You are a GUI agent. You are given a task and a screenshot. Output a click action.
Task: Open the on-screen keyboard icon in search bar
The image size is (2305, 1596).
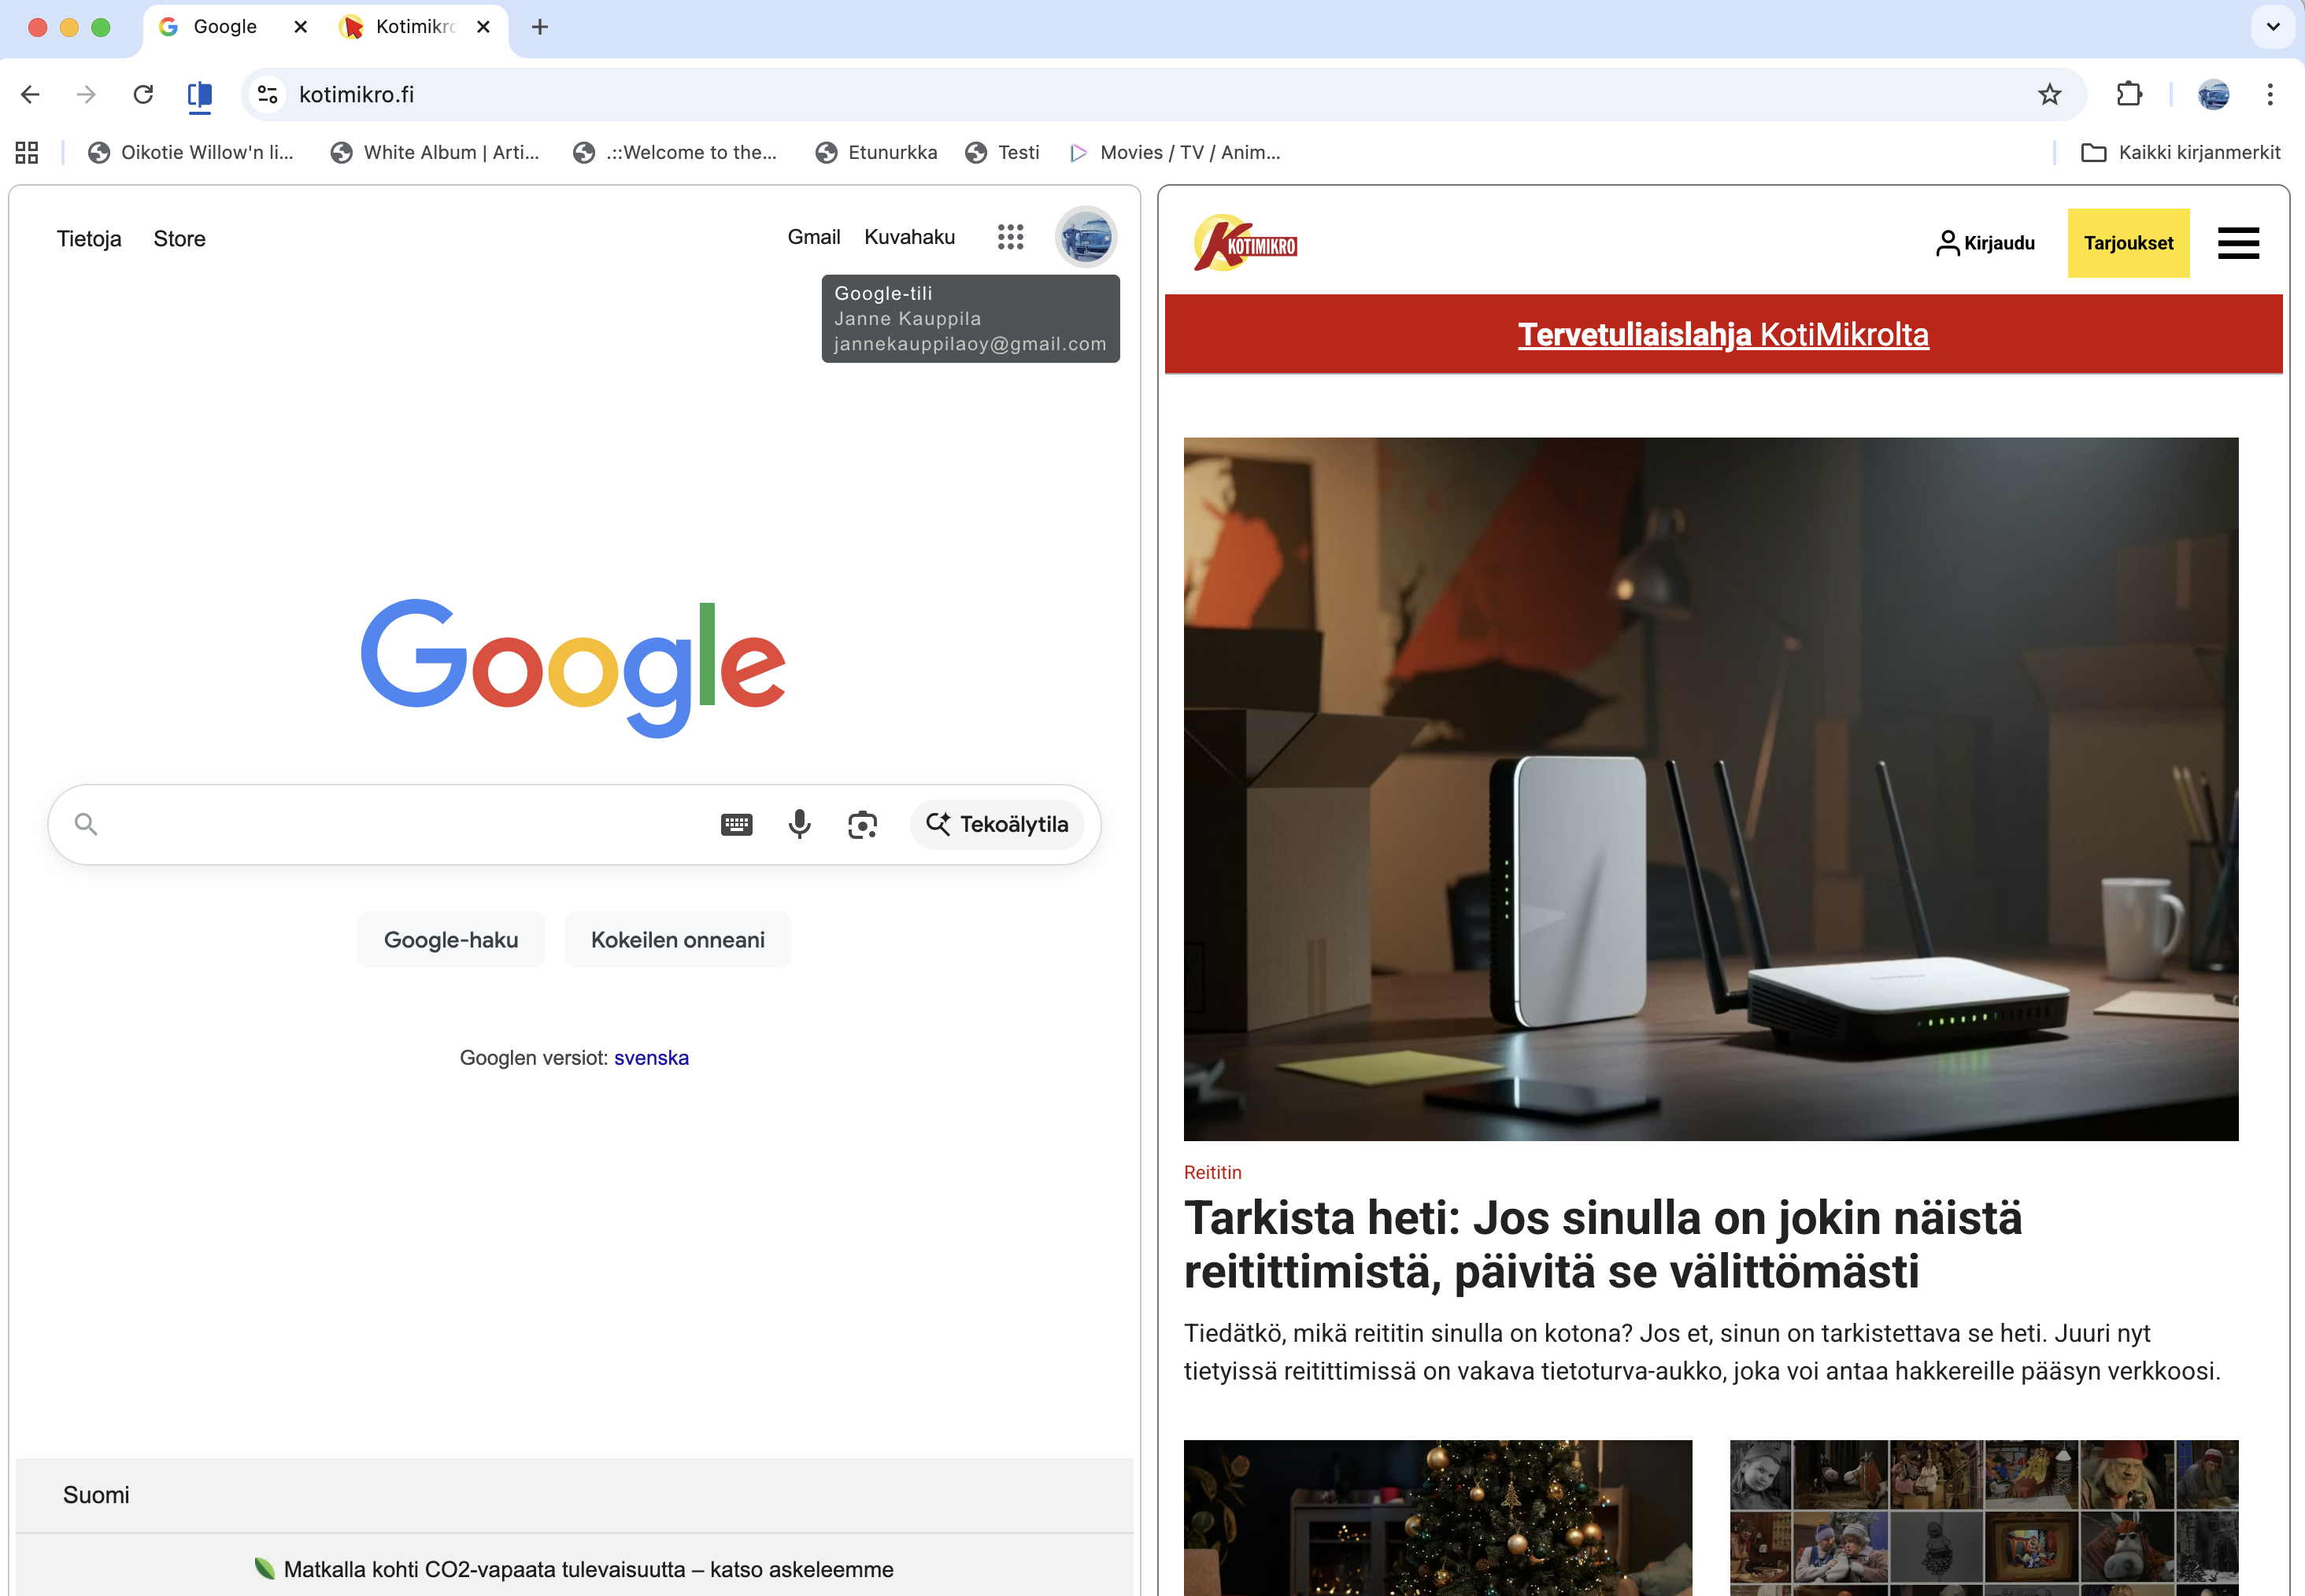[736, 823]
